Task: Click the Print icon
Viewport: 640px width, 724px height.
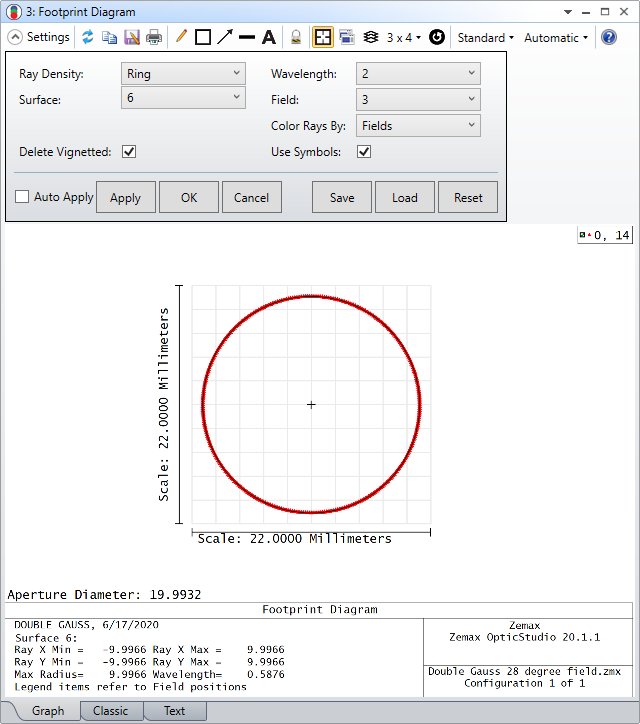Action: (x=154, y=37)
